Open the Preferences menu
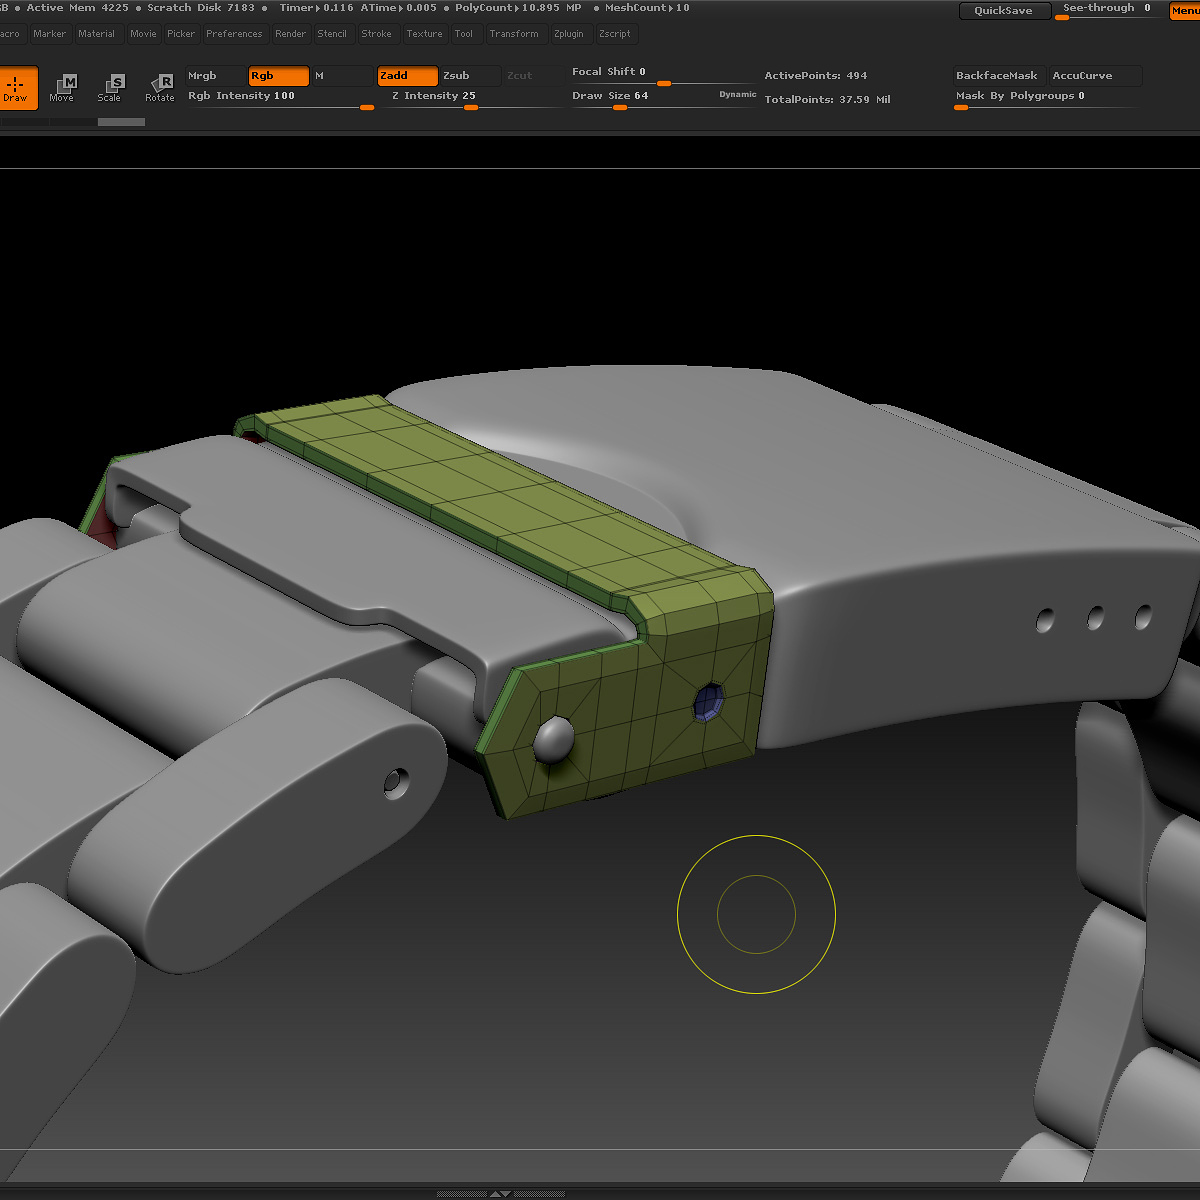 234,34
